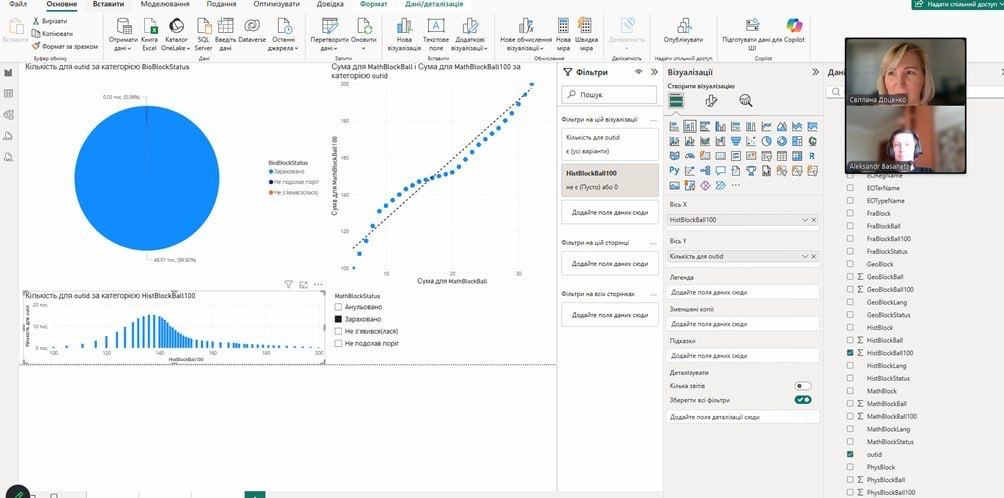This screenshot has height=498, width=1004.
Task: Expand the 'Кількість для outid' Y-axis dropdown
Action: pos(805,257)
